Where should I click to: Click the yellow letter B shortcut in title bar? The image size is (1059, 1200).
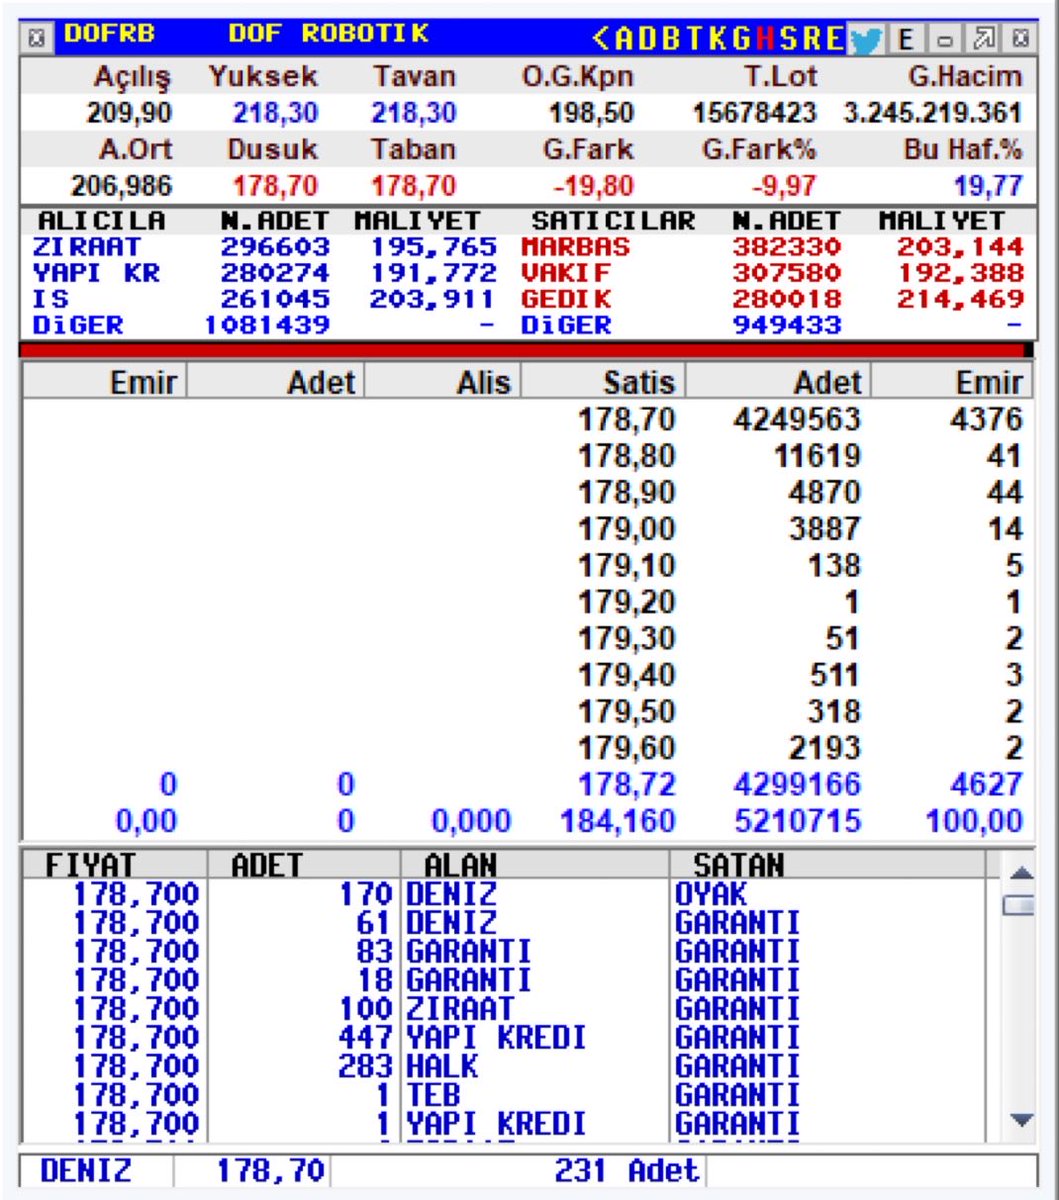[669, 38]
